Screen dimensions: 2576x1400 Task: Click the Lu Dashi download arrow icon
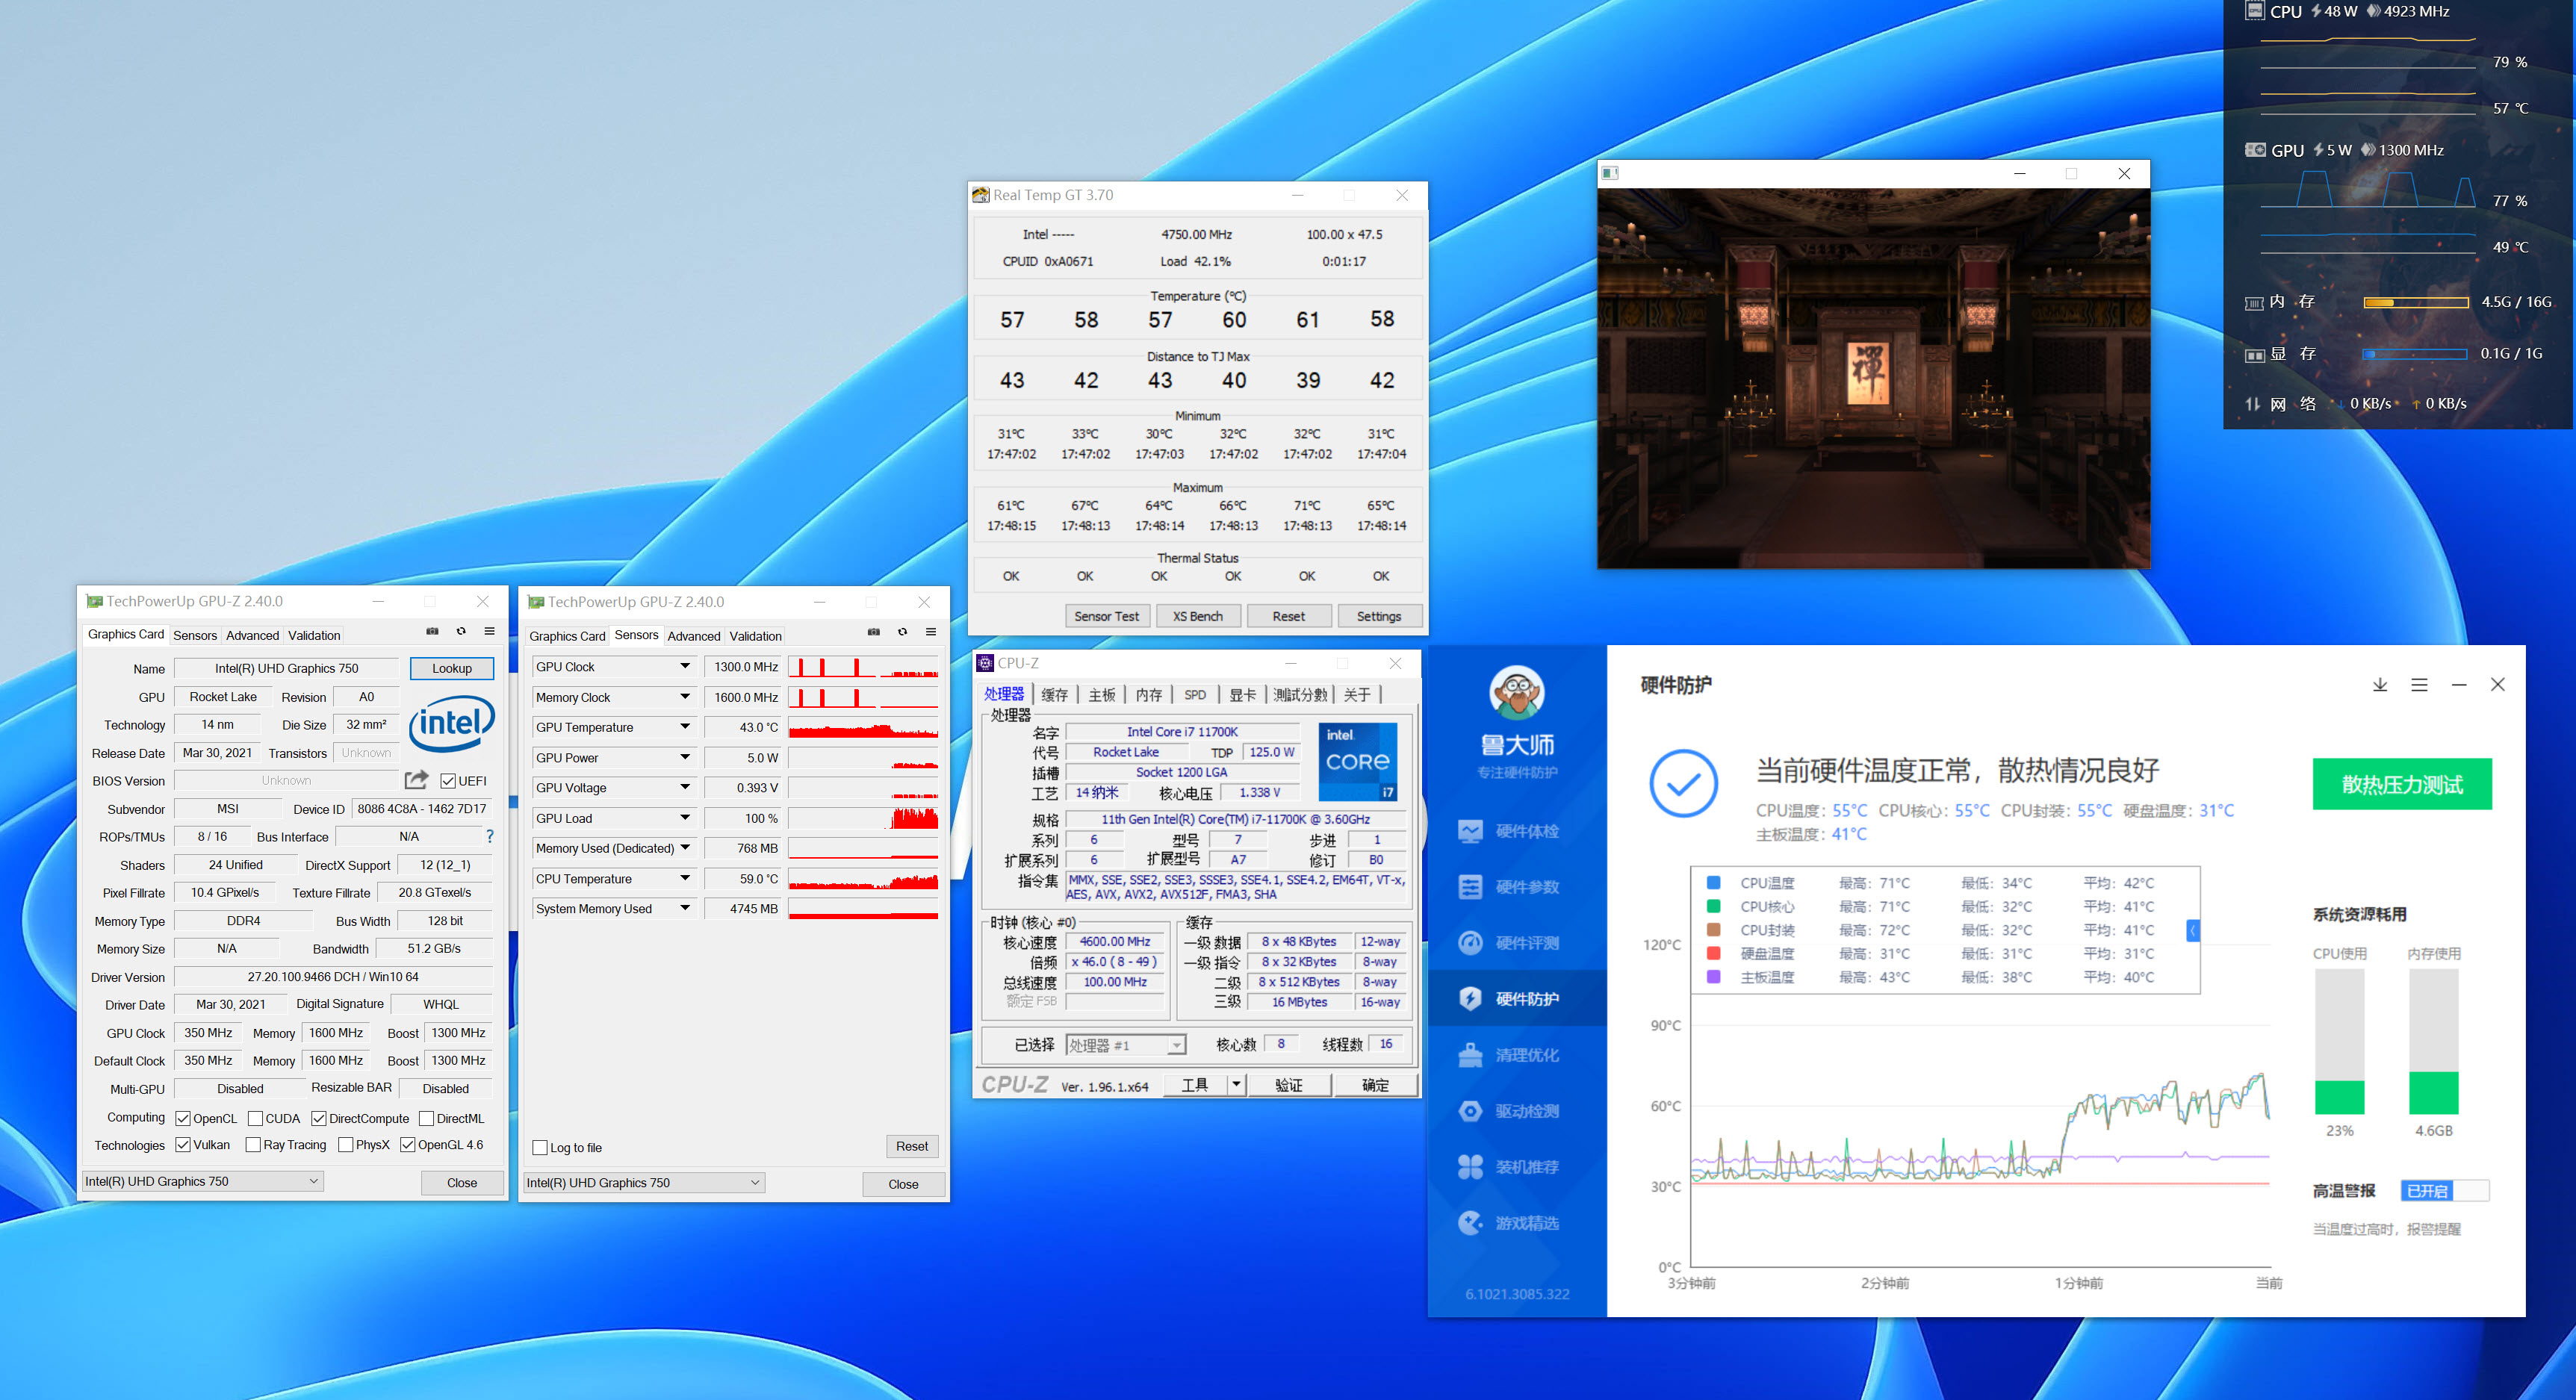(2379, 685)
